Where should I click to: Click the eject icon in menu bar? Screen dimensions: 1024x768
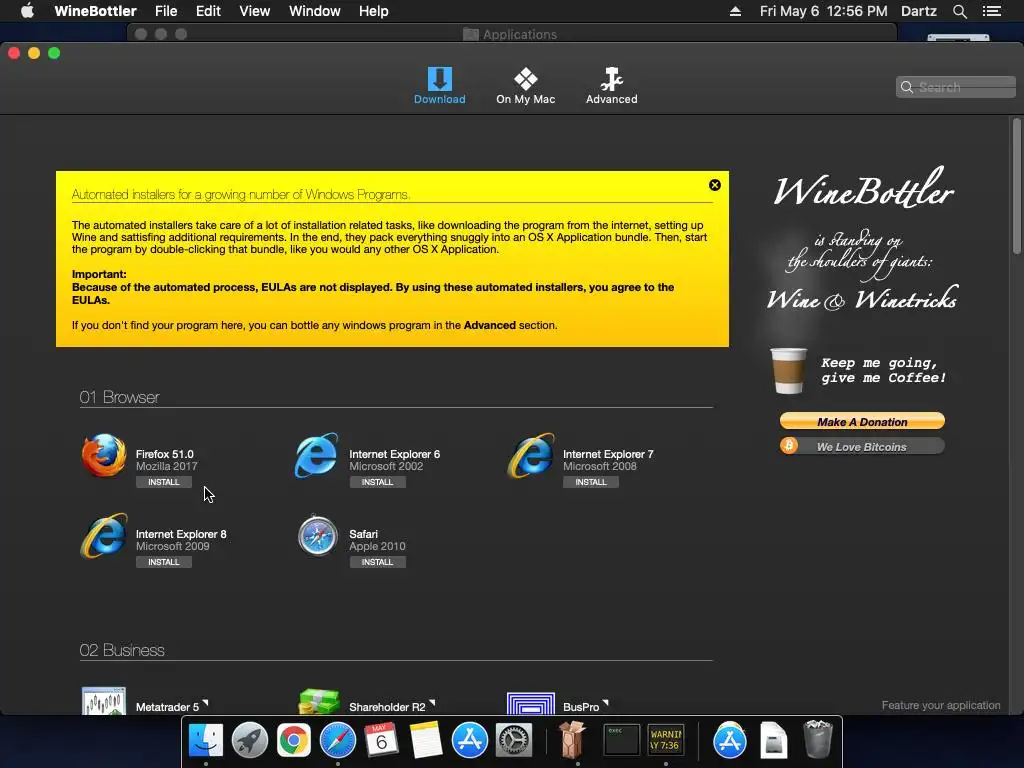pos(735,11)
